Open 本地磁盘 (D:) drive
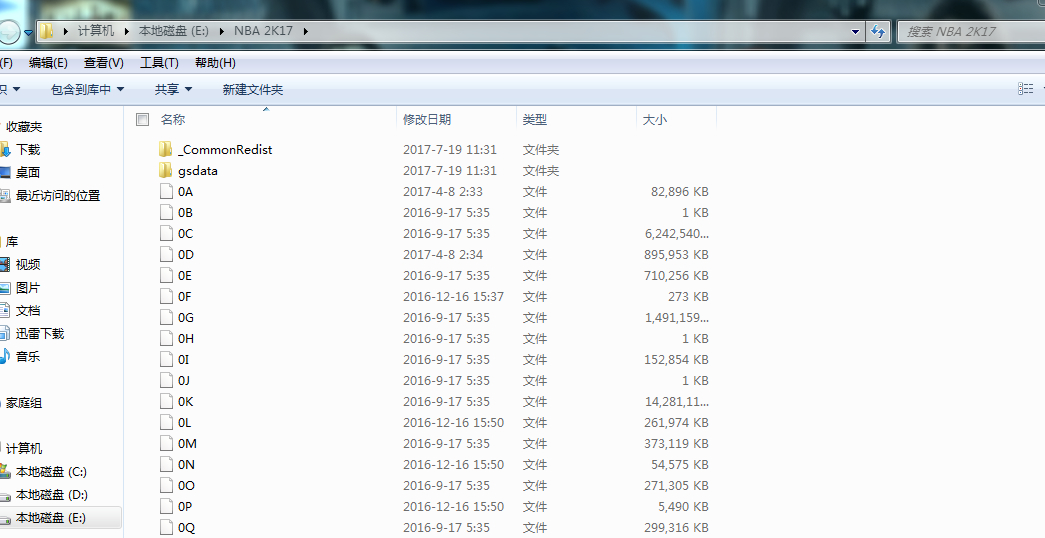This screenshot has height=538, width=1045. 51,495
